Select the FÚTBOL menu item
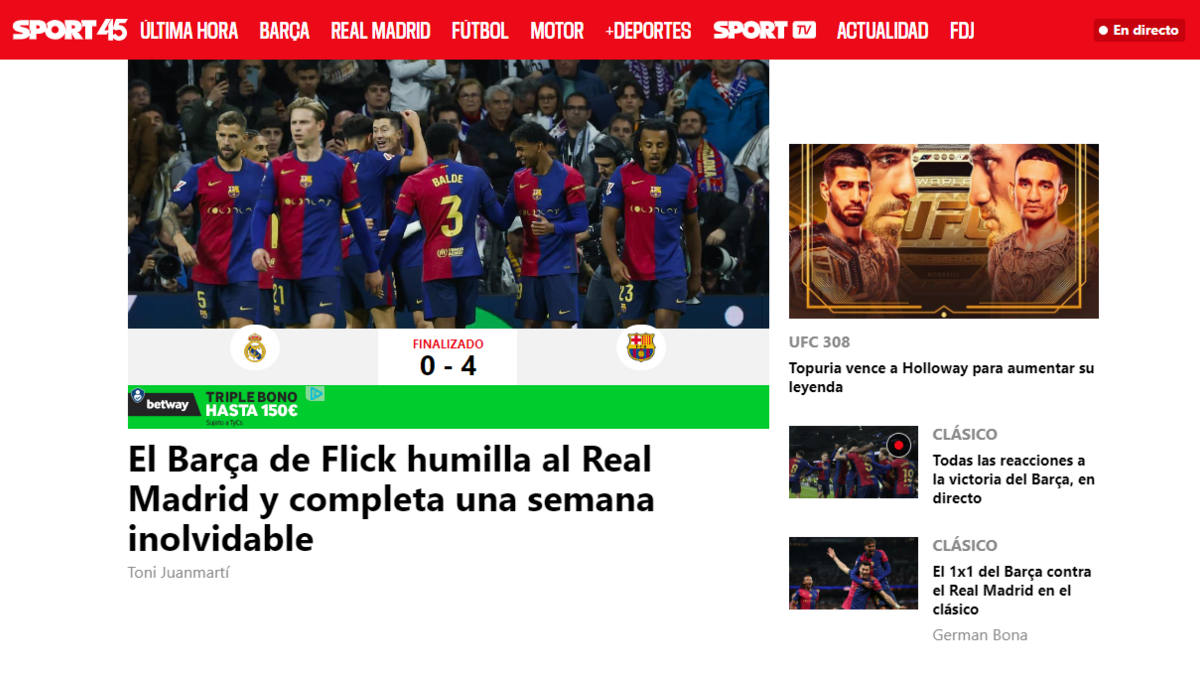Screen dimensions: 1200x676 [x=480, y=31]
